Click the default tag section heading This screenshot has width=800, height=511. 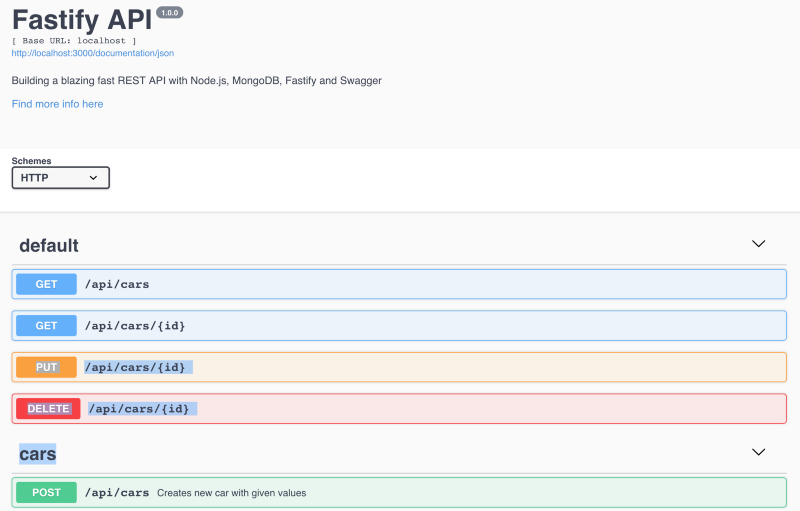(x=49, y=245)
